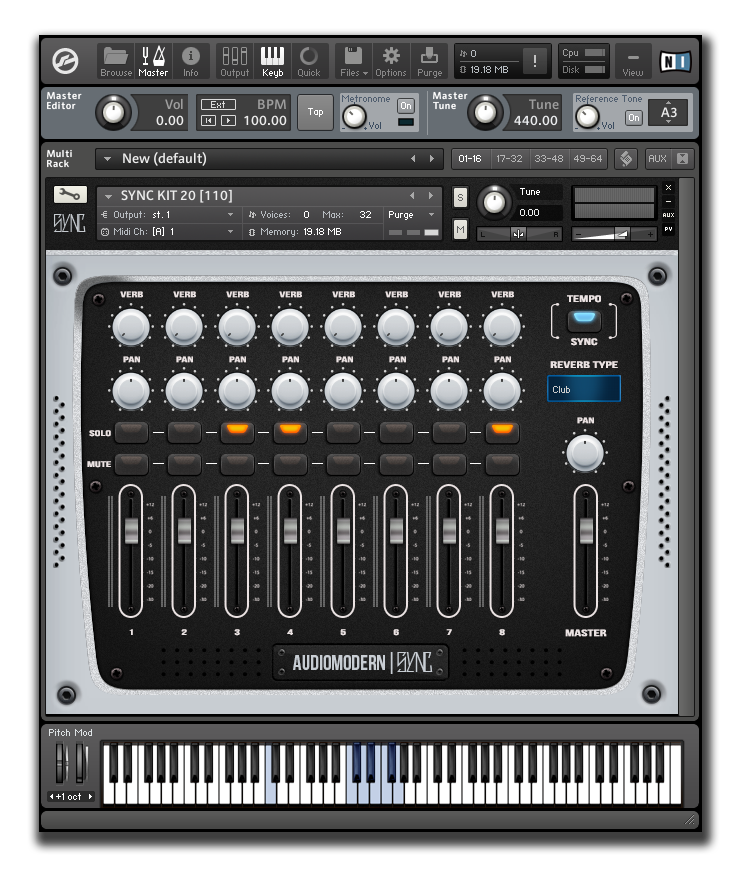Toggle the AUX sends panel
Viewport: 735px width, 869px height.
point(657,159)
